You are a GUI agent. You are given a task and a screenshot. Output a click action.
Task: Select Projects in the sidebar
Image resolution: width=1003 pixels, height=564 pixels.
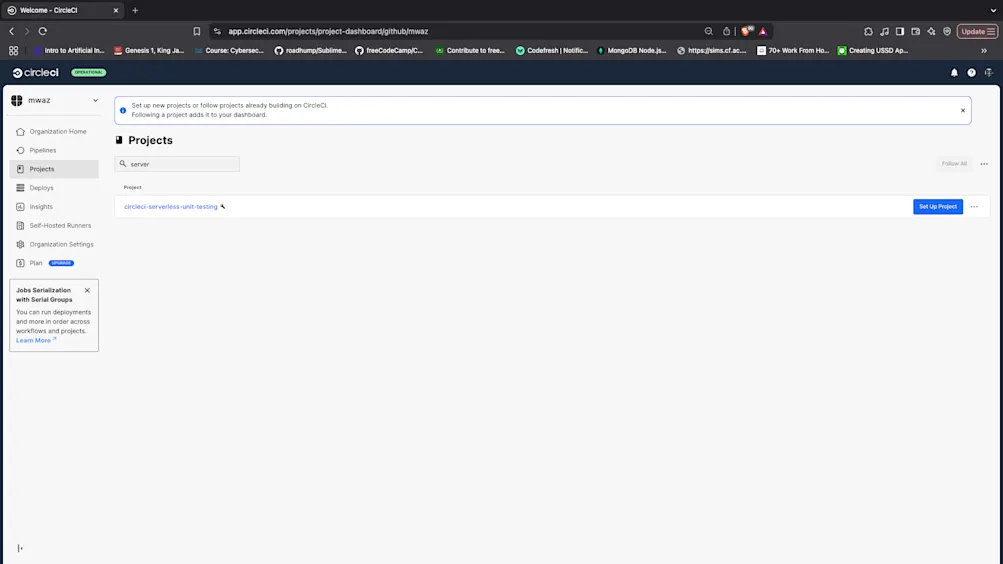(54, 169)
